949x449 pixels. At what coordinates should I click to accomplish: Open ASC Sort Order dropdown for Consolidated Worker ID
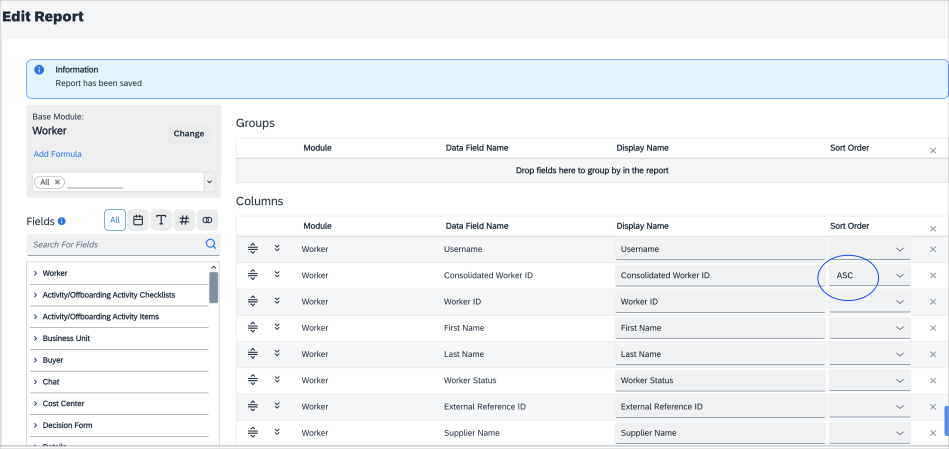[870, 275]
